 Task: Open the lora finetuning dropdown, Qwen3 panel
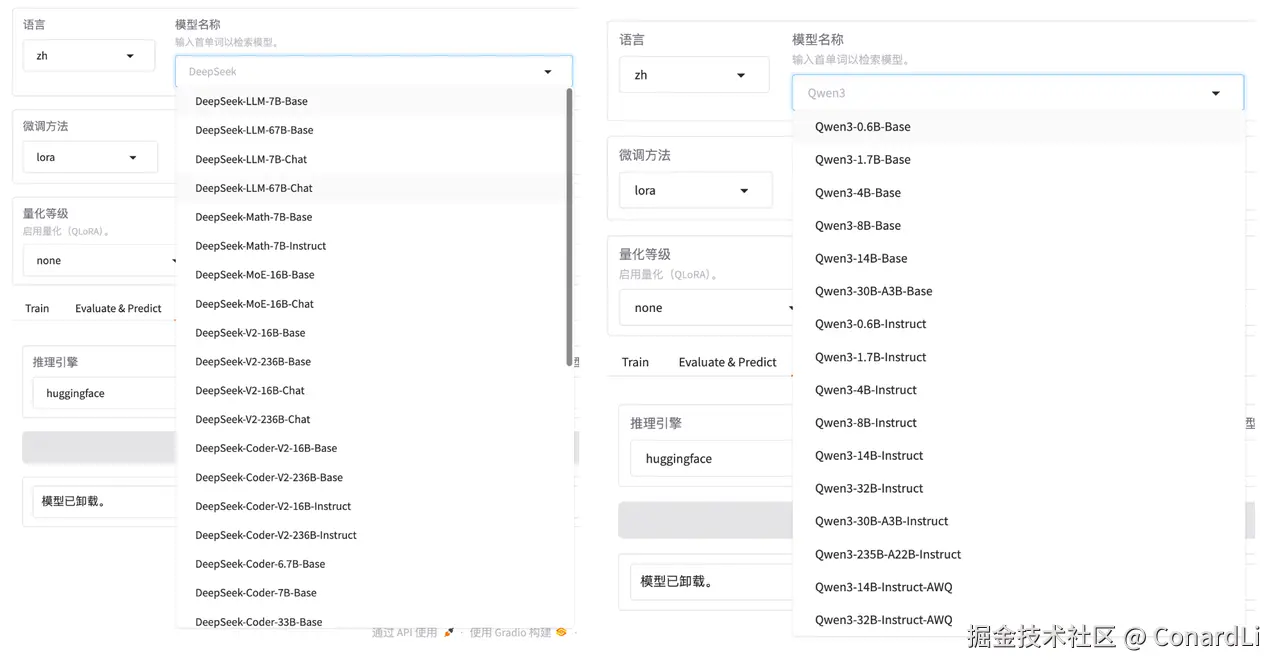695,190
